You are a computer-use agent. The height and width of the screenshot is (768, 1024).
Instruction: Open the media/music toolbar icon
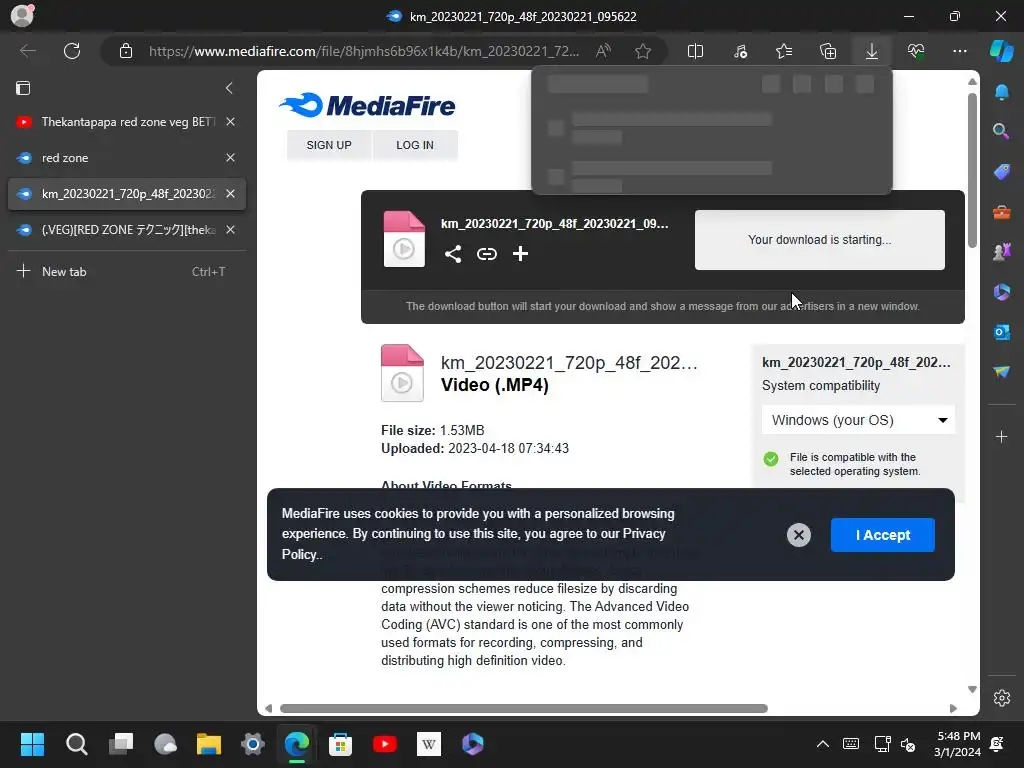pyautogui.click(x=740, y=51)
